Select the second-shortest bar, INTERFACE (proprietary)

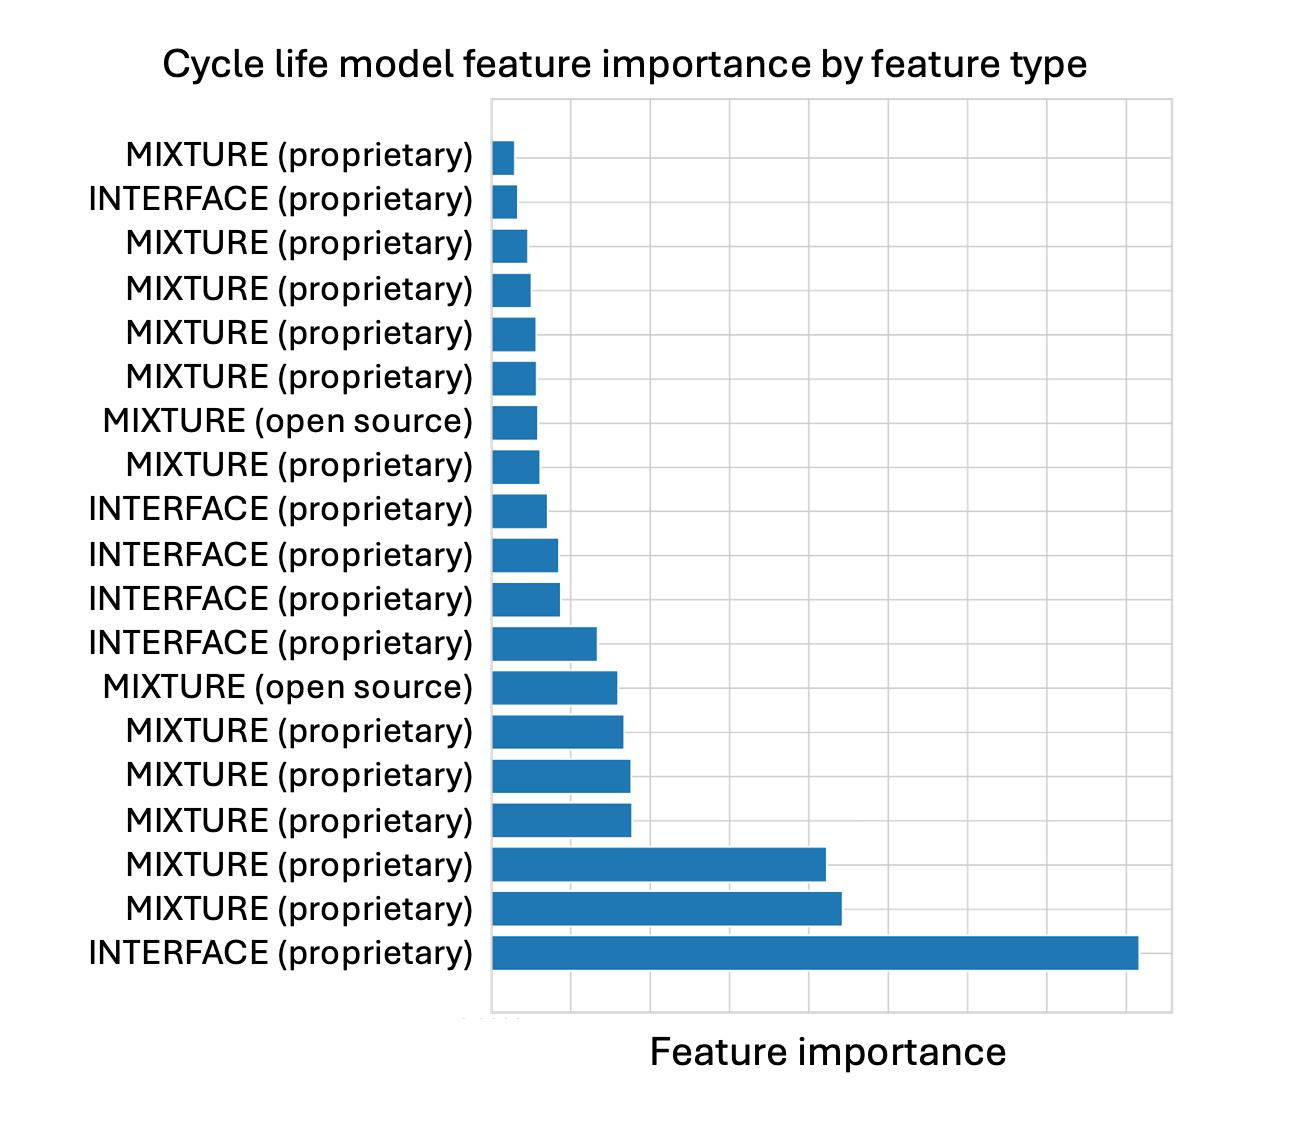click(x=505, y=202)
